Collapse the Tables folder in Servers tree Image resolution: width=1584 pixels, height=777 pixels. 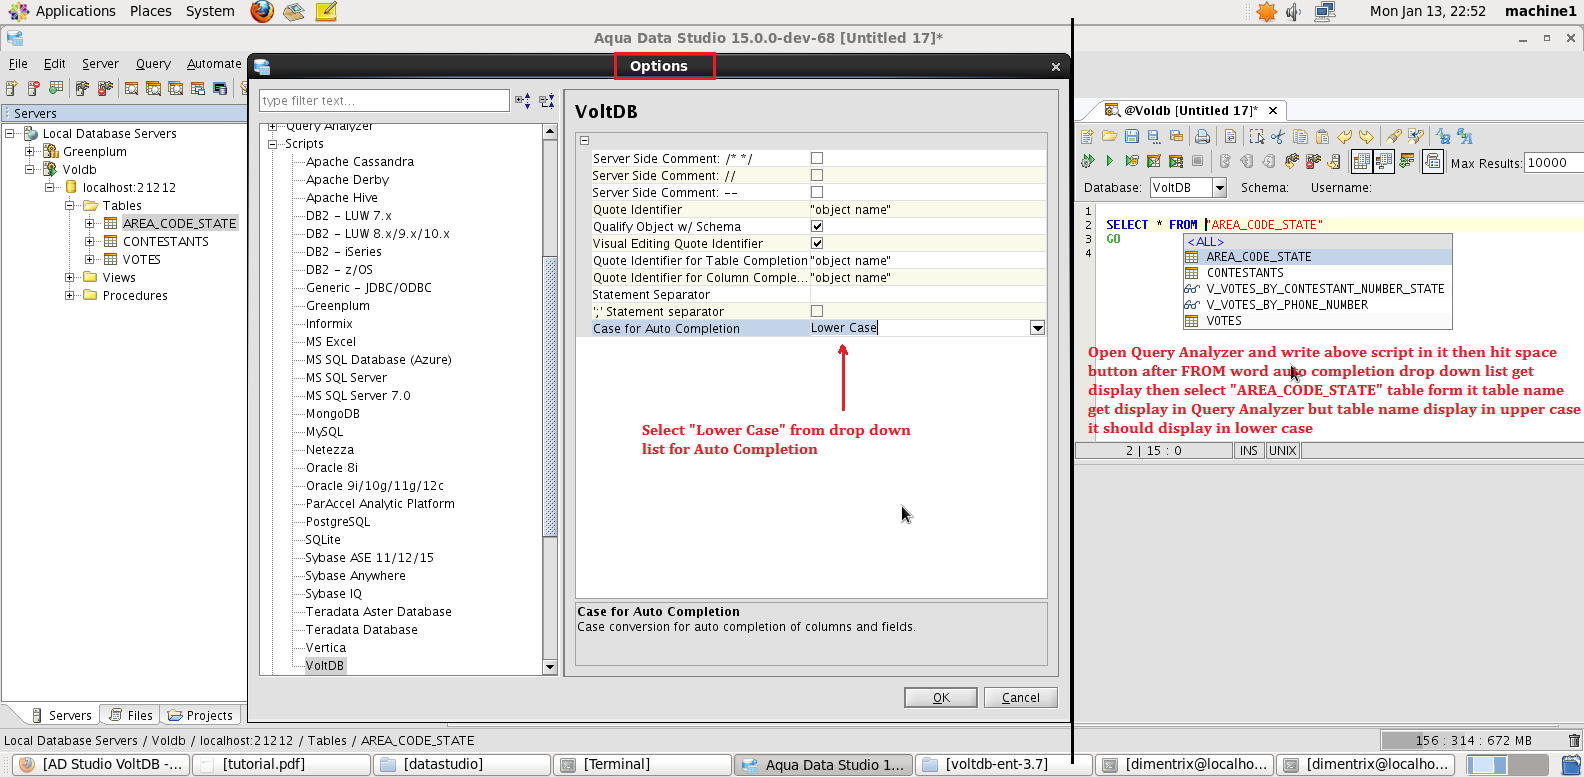tap(70, 206)
